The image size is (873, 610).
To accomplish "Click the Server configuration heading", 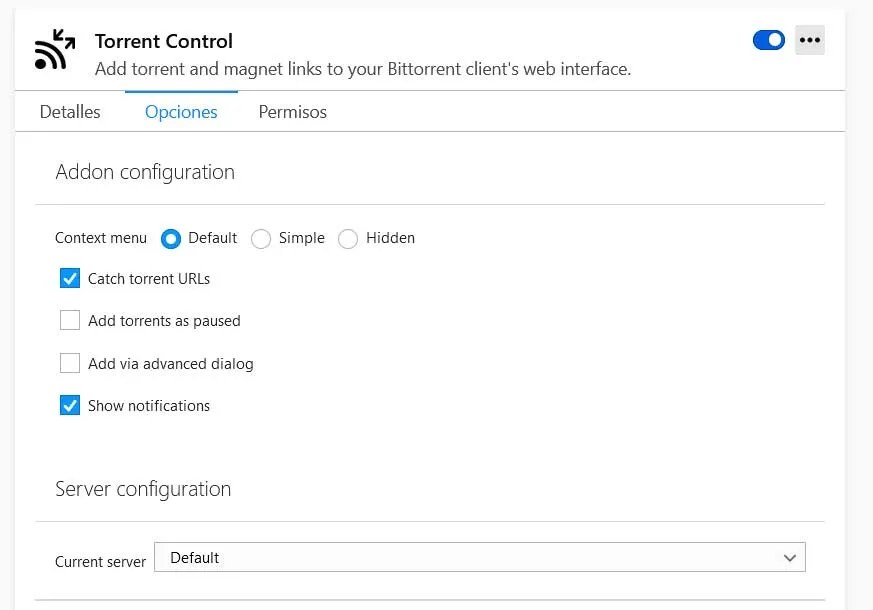I will [143, 489].
